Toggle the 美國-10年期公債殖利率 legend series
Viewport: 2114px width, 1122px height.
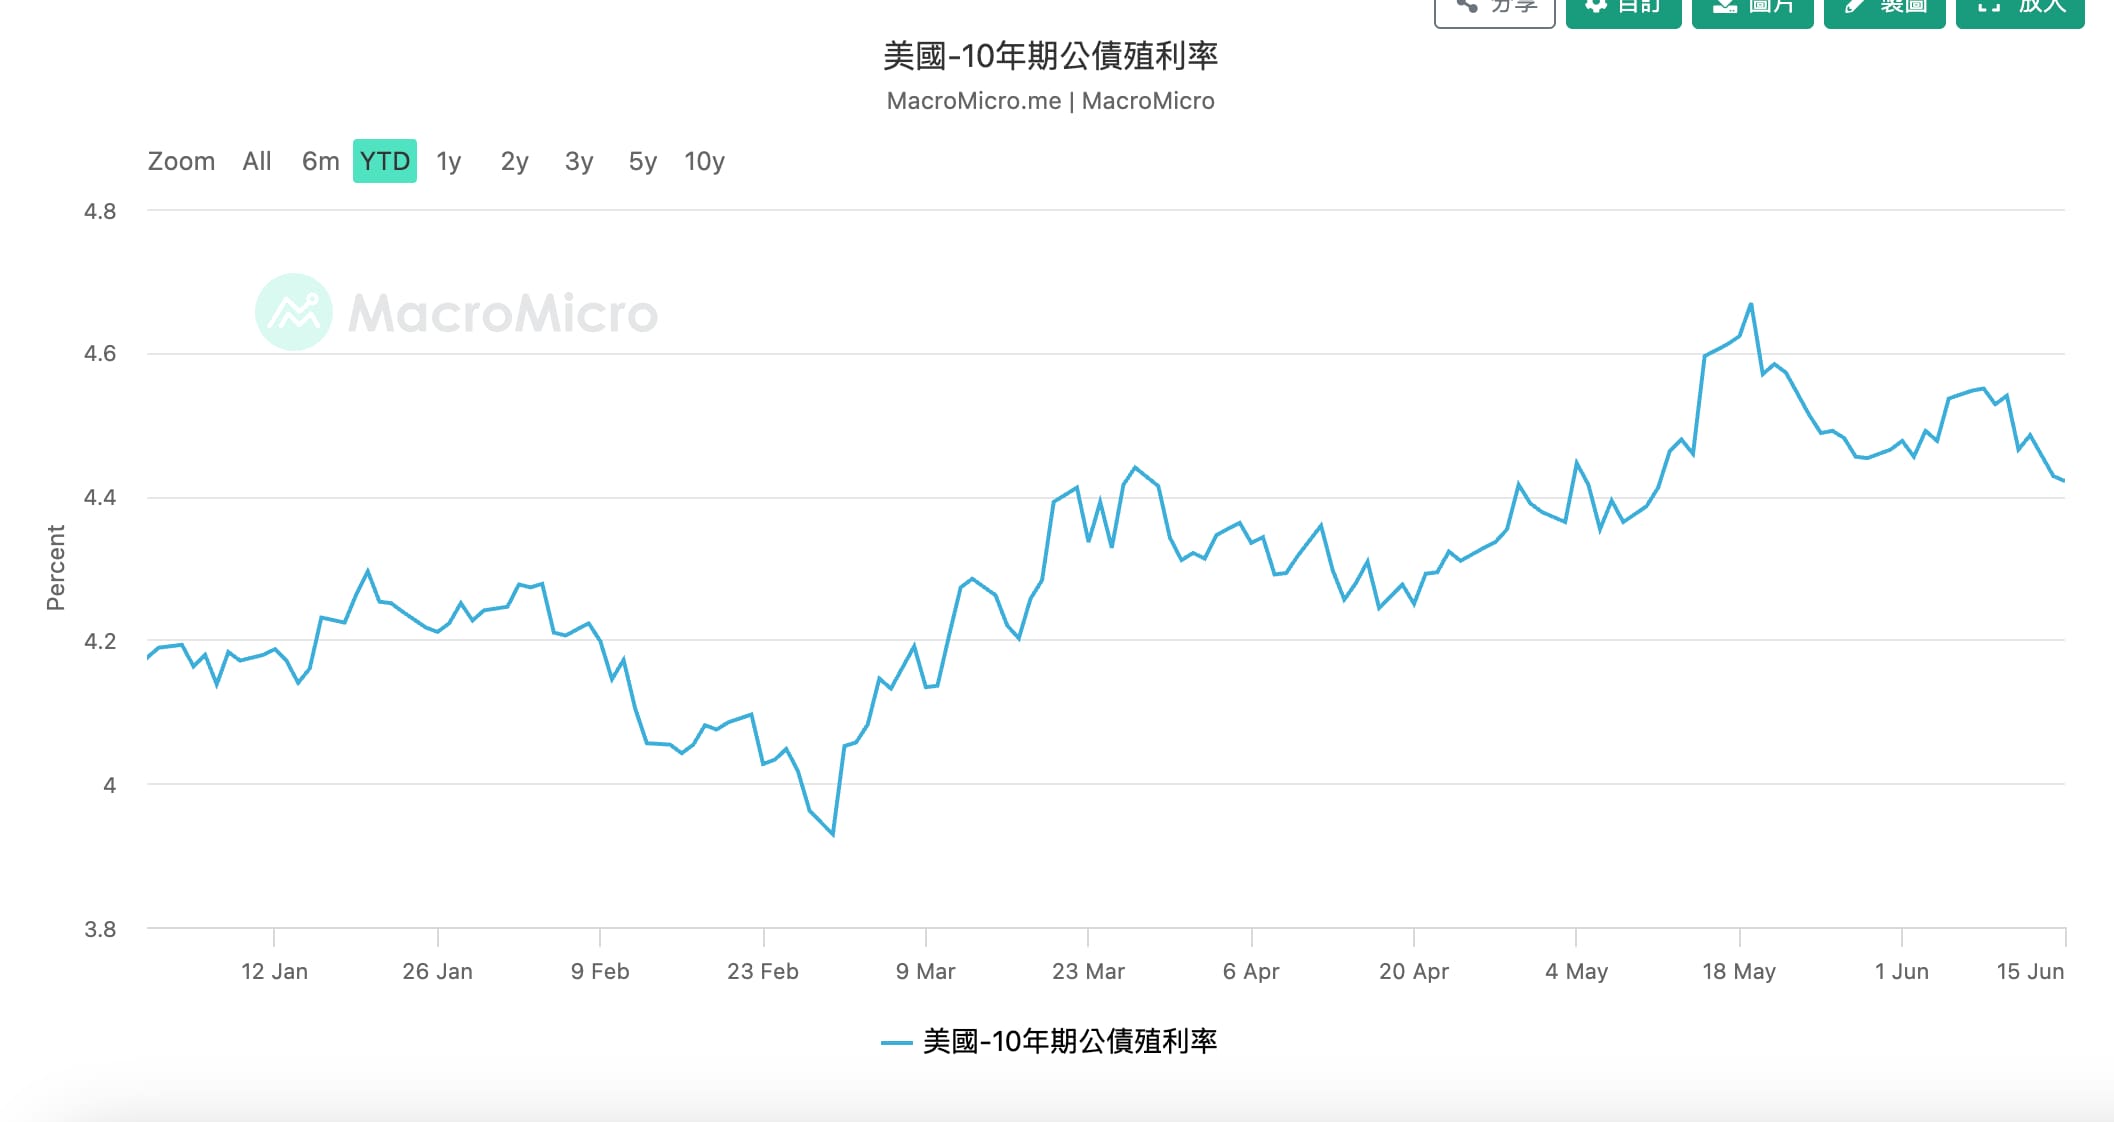[1050, 1042]
